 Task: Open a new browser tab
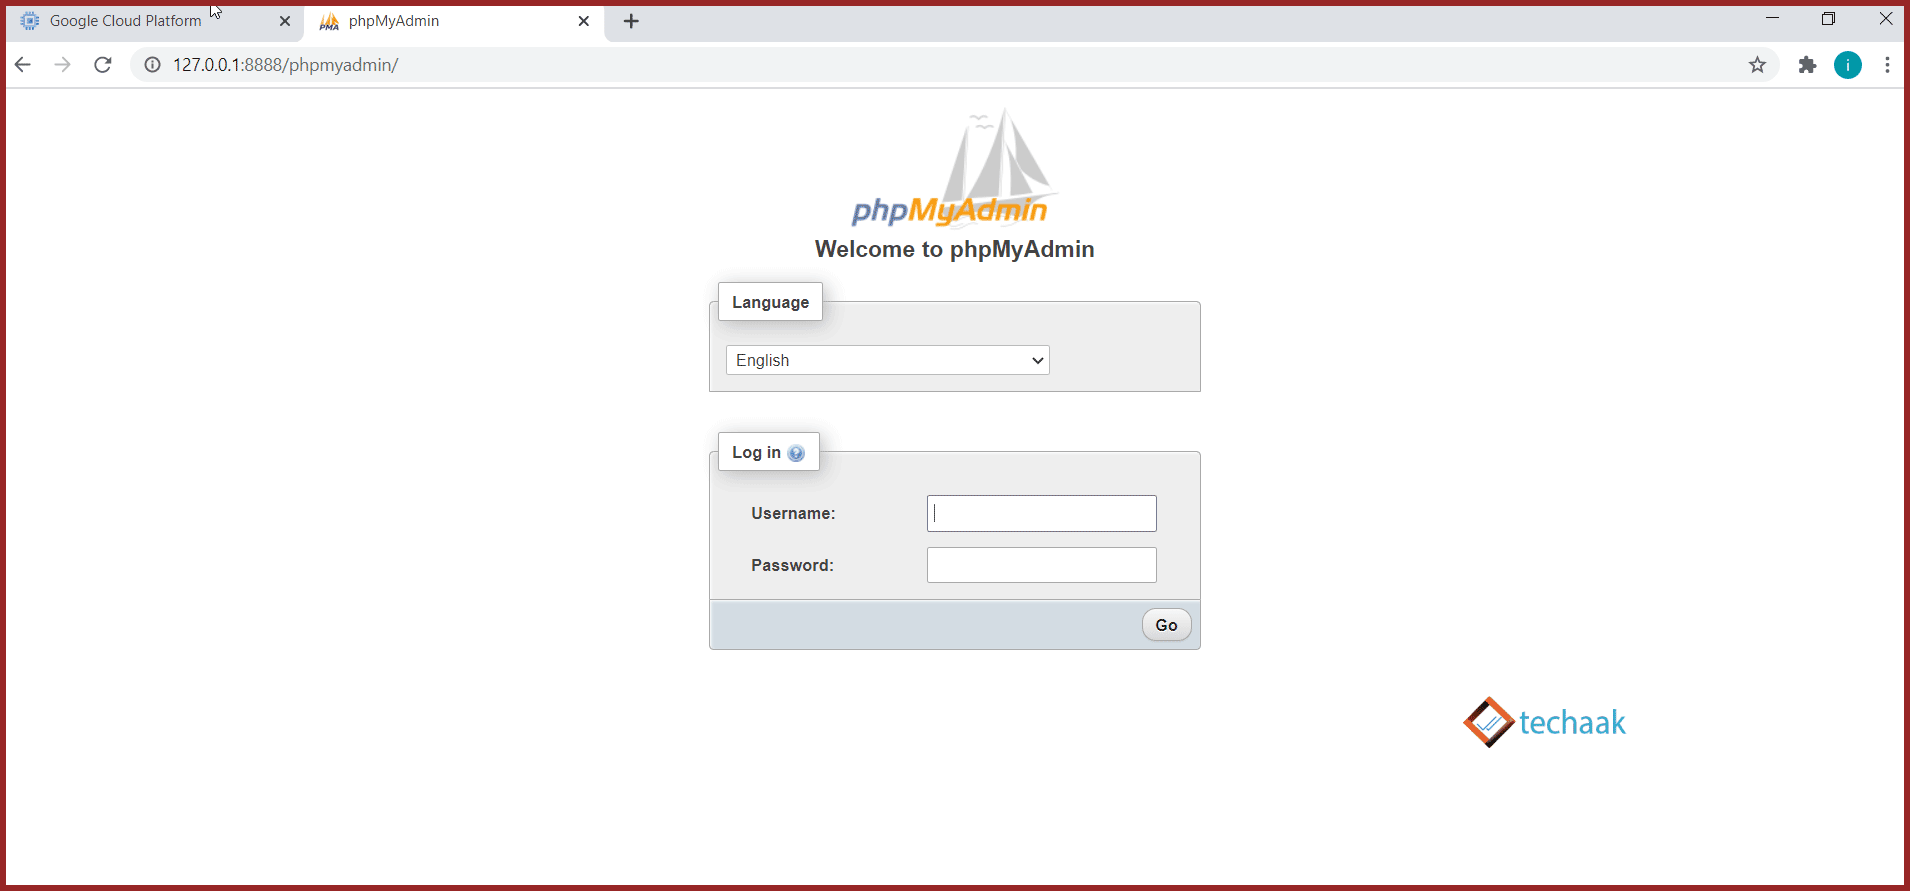coord(631,21)
